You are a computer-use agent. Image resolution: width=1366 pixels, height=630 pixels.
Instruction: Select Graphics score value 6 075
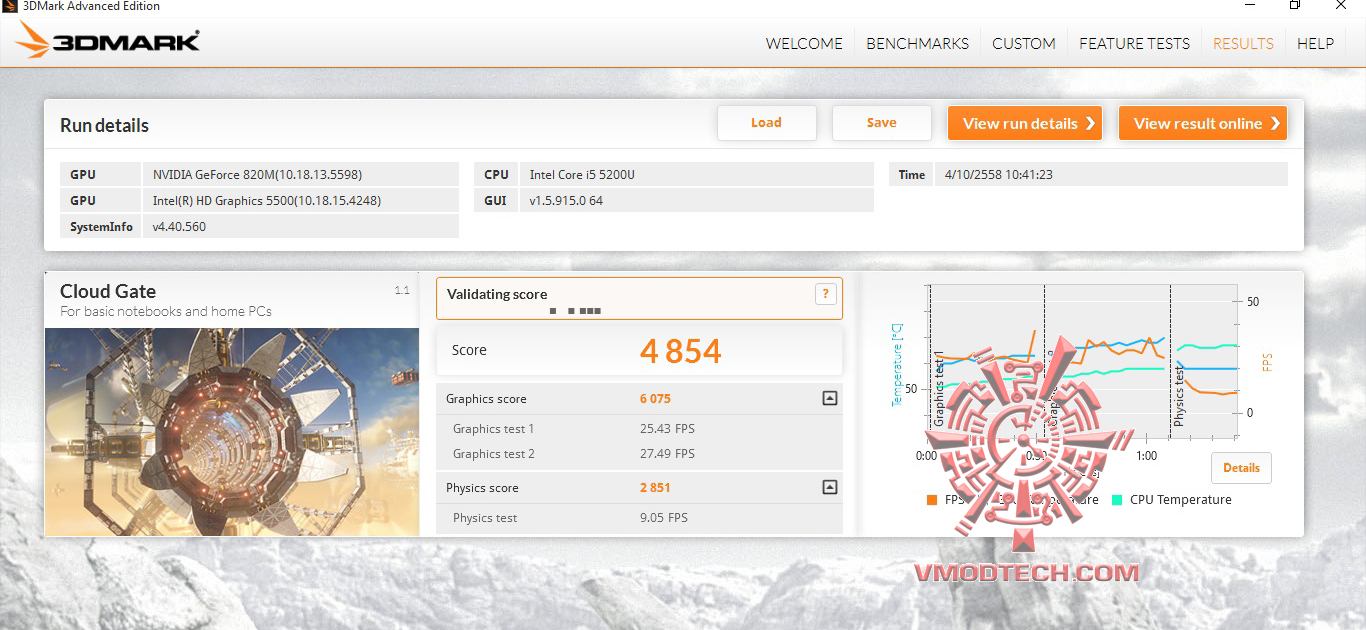(x=655, y=398)
